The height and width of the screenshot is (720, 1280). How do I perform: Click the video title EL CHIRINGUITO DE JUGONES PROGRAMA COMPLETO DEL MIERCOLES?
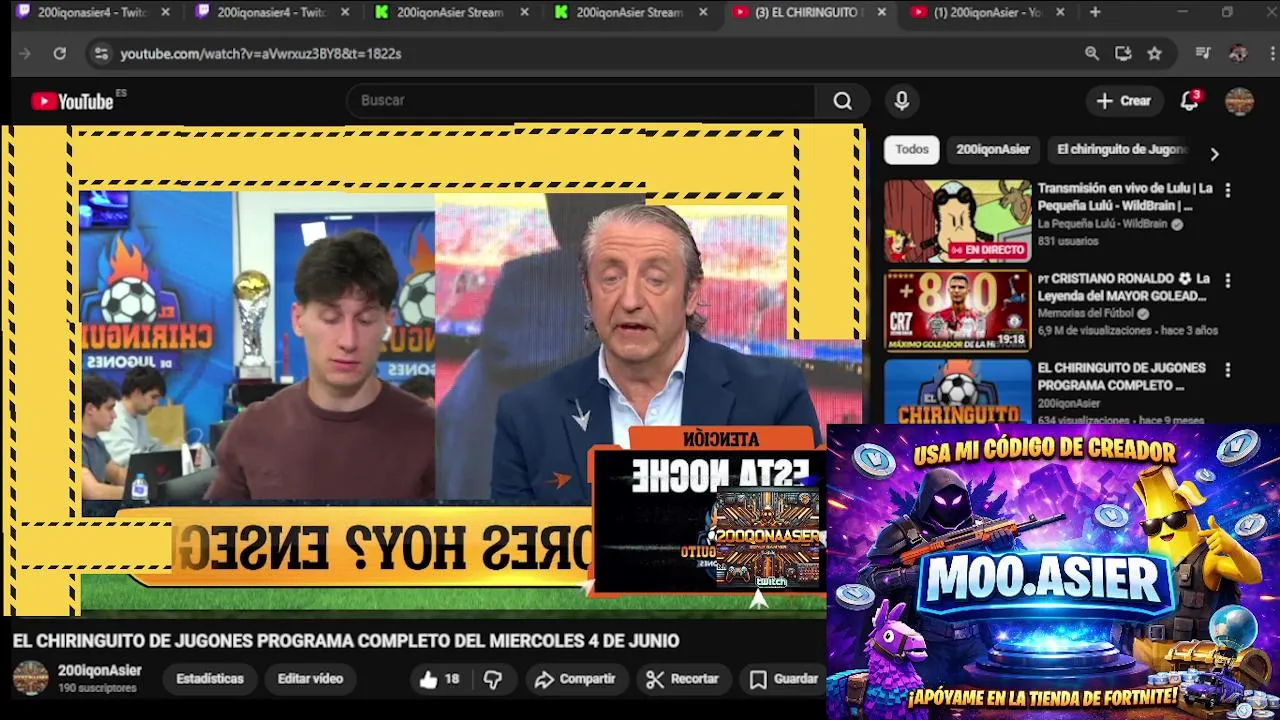point(346,641)
